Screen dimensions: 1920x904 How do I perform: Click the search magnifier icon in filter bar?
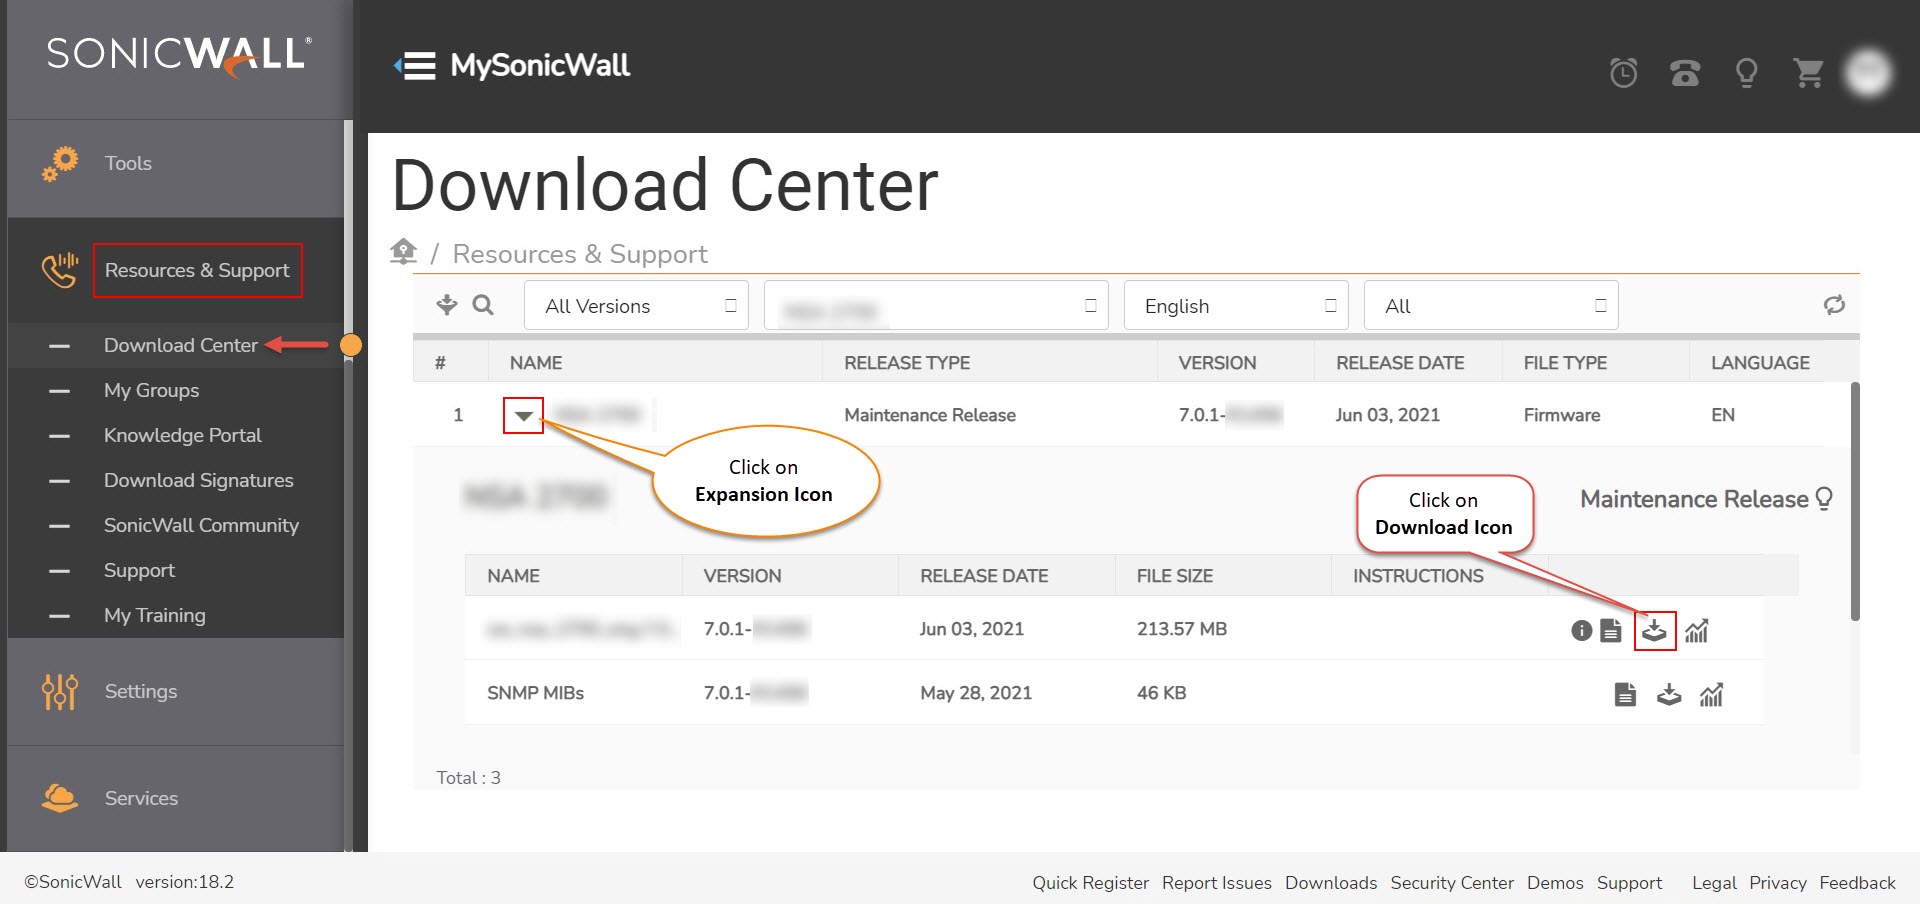point(483,305)
